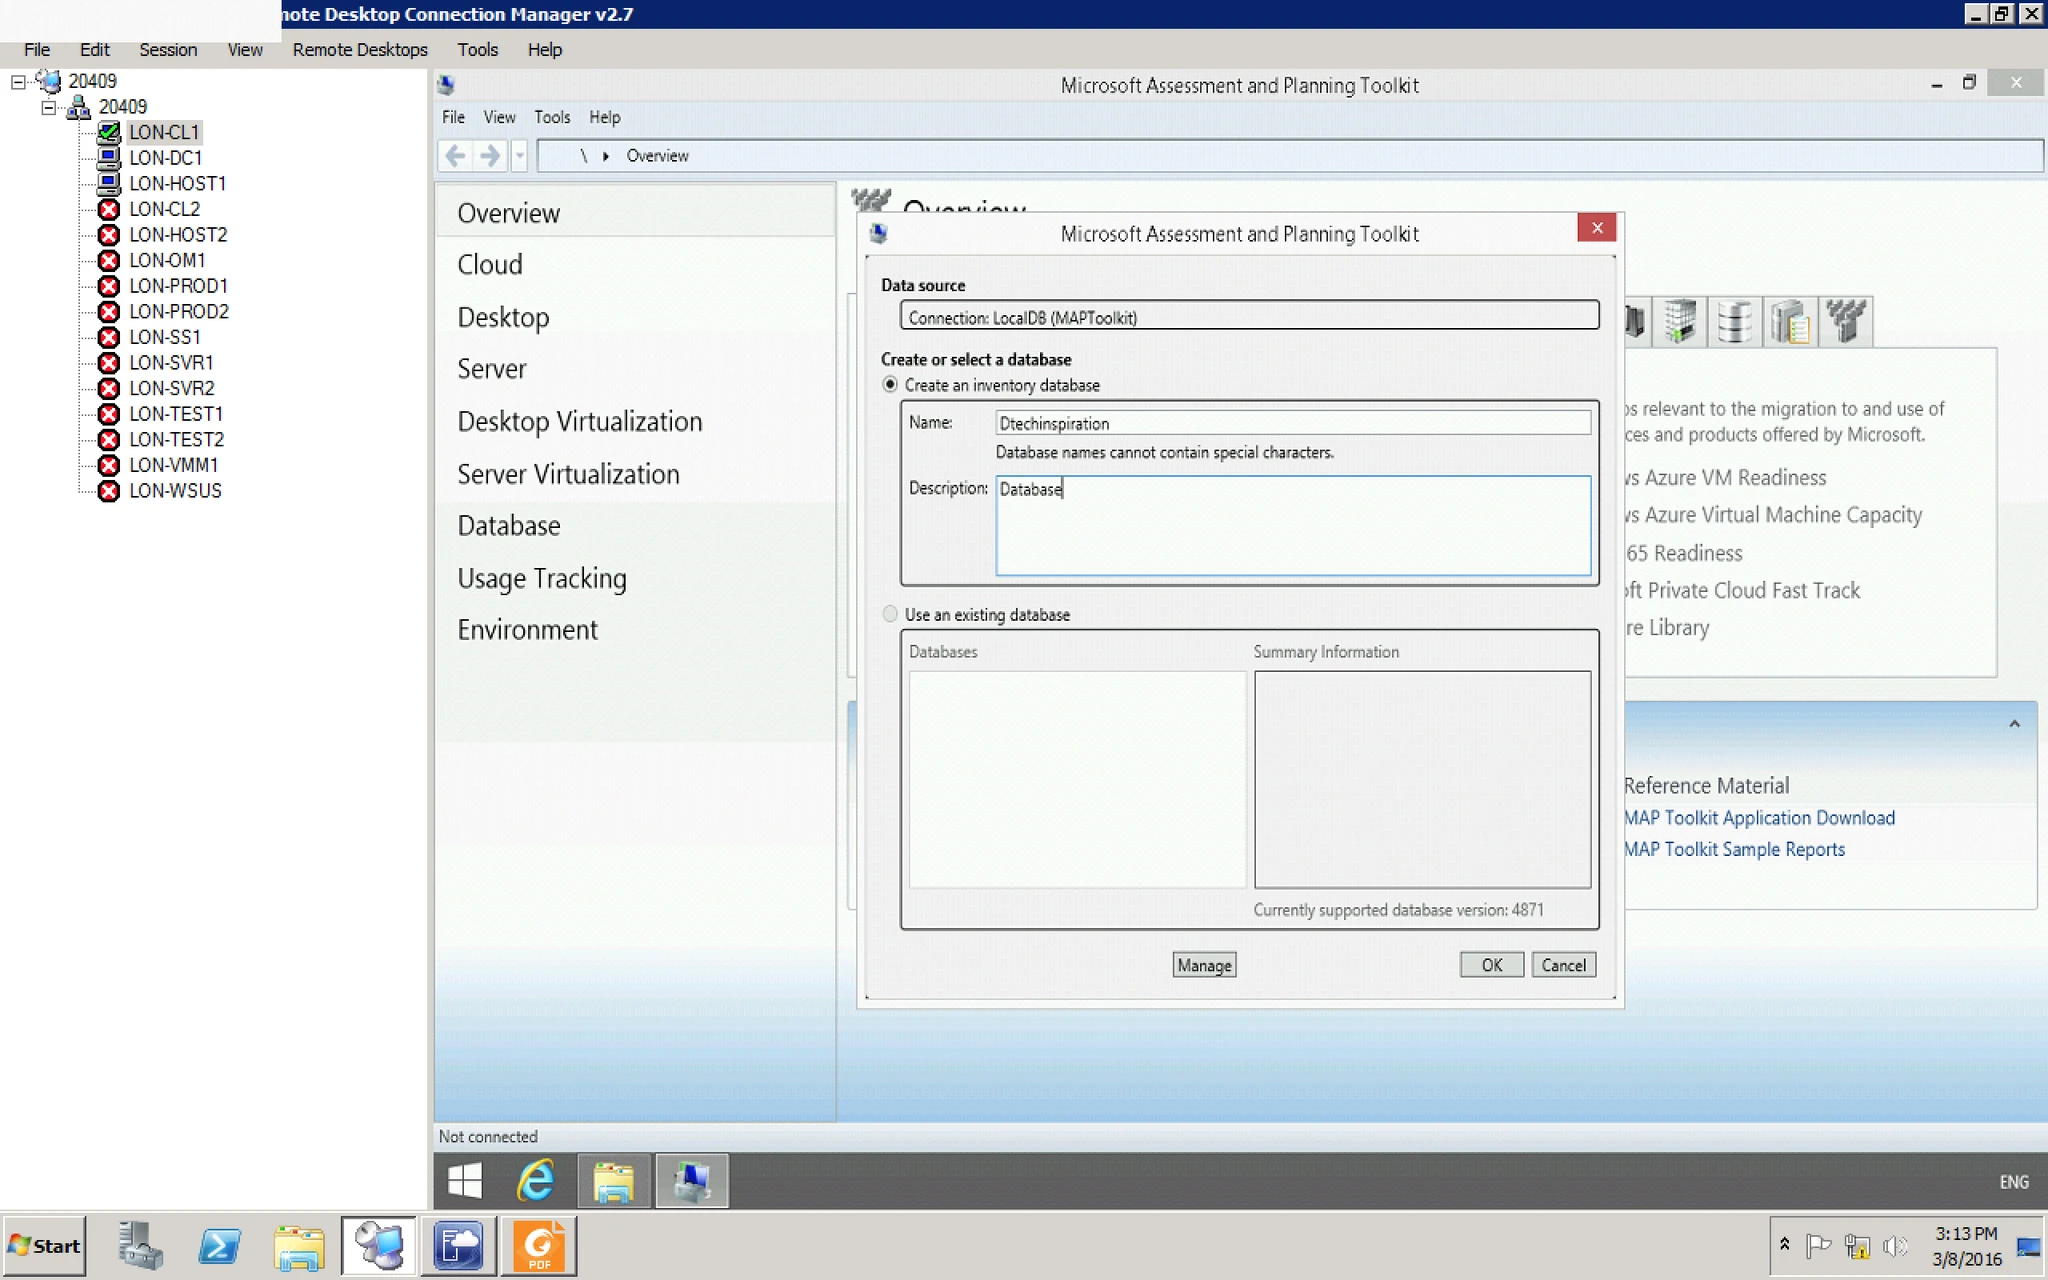The width and height of the screenshot is (2048, 1280).
Task: Click the Connection LocalDB data source field
Action: click(1249, 317)
